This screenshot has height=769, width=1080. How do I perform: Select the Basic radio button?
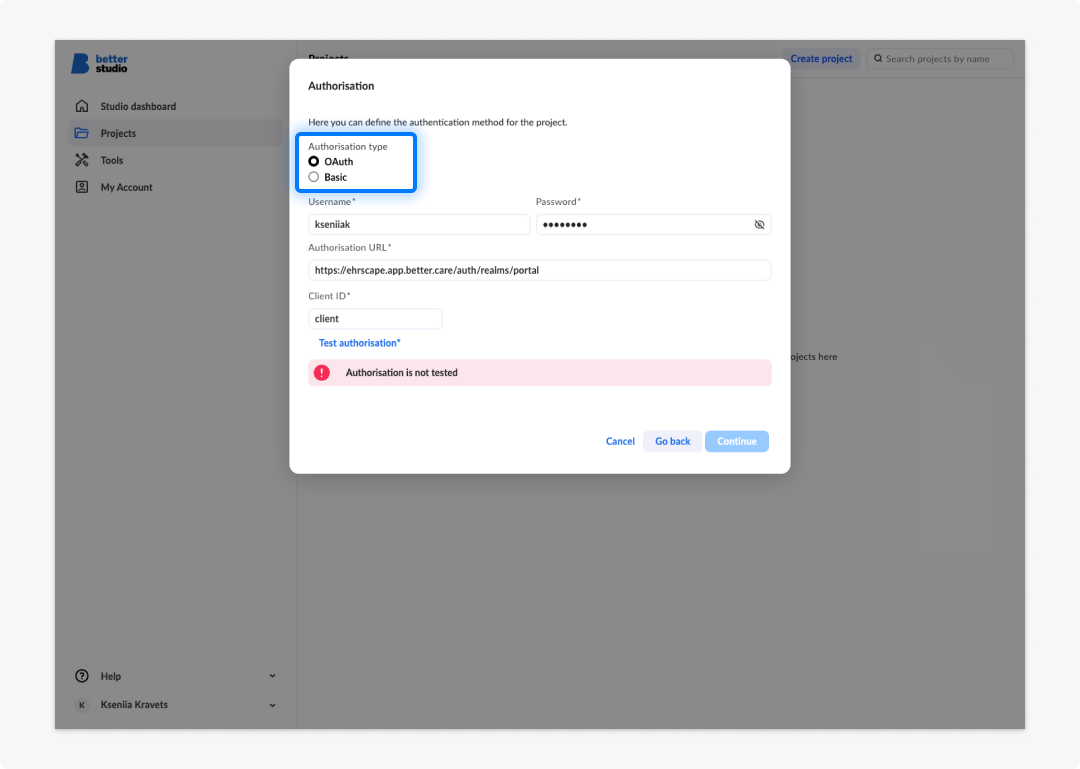(x=313, y=177)
